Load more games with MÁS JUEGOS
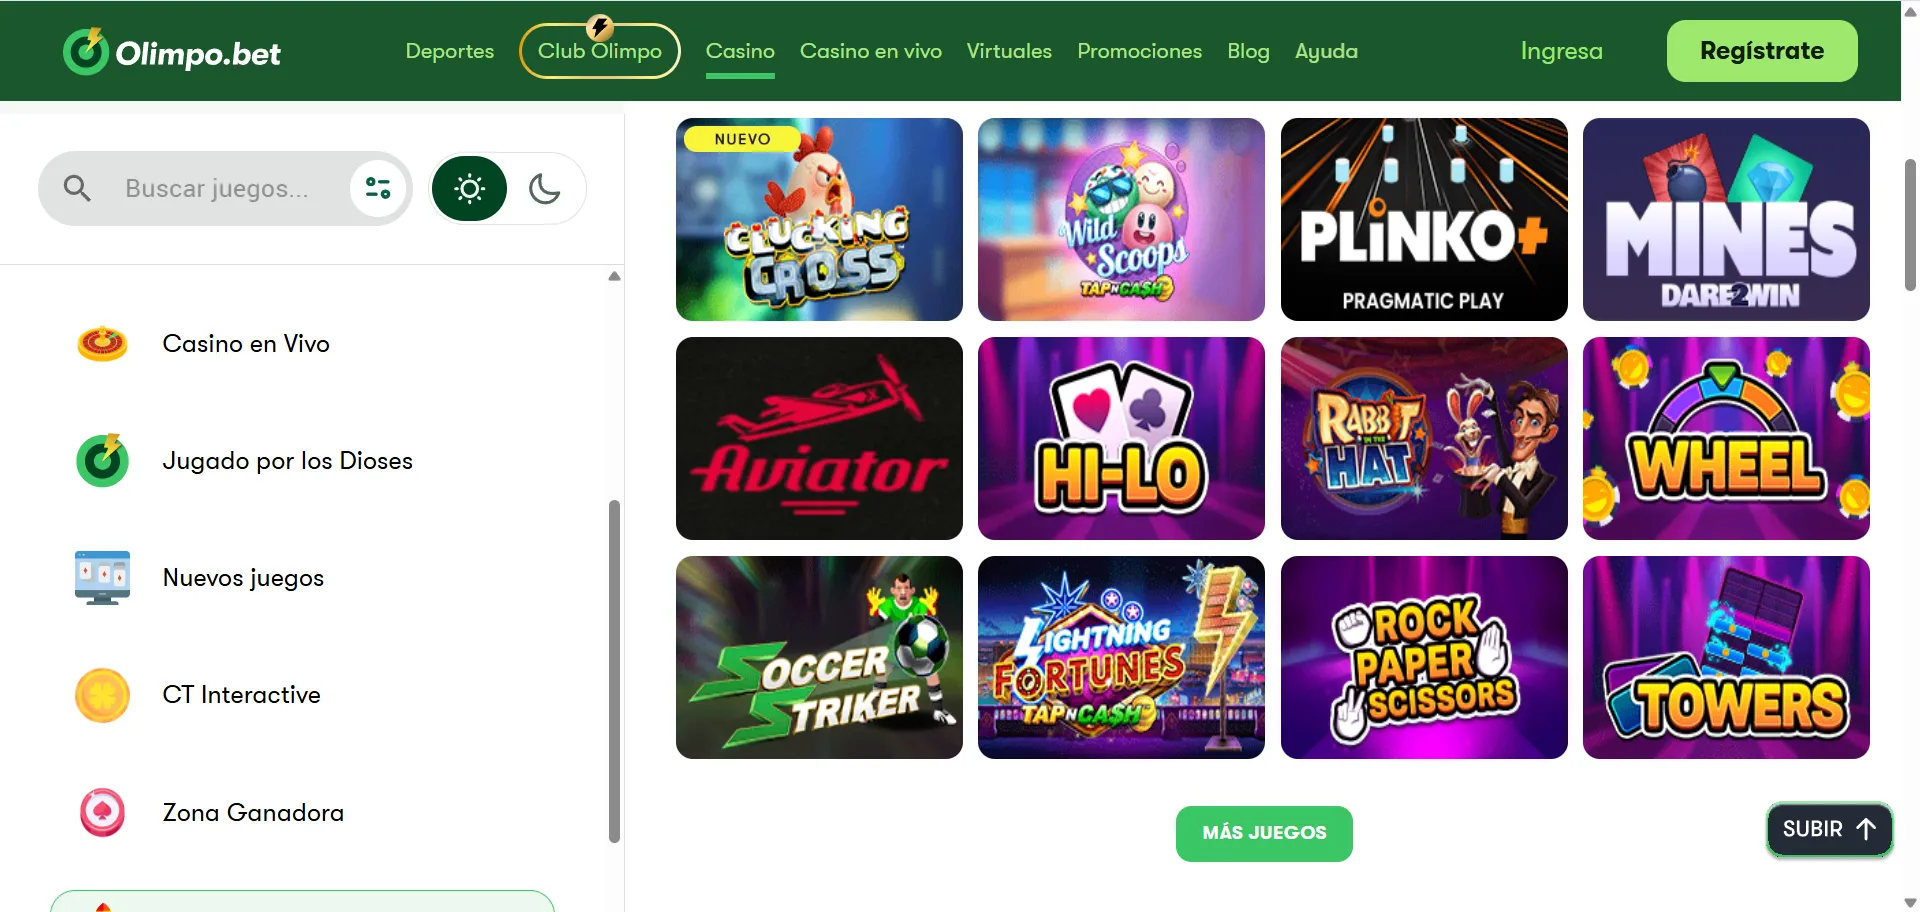Image resolution: width=1920 pixels, height=912 pixels. click(1264, 833)
